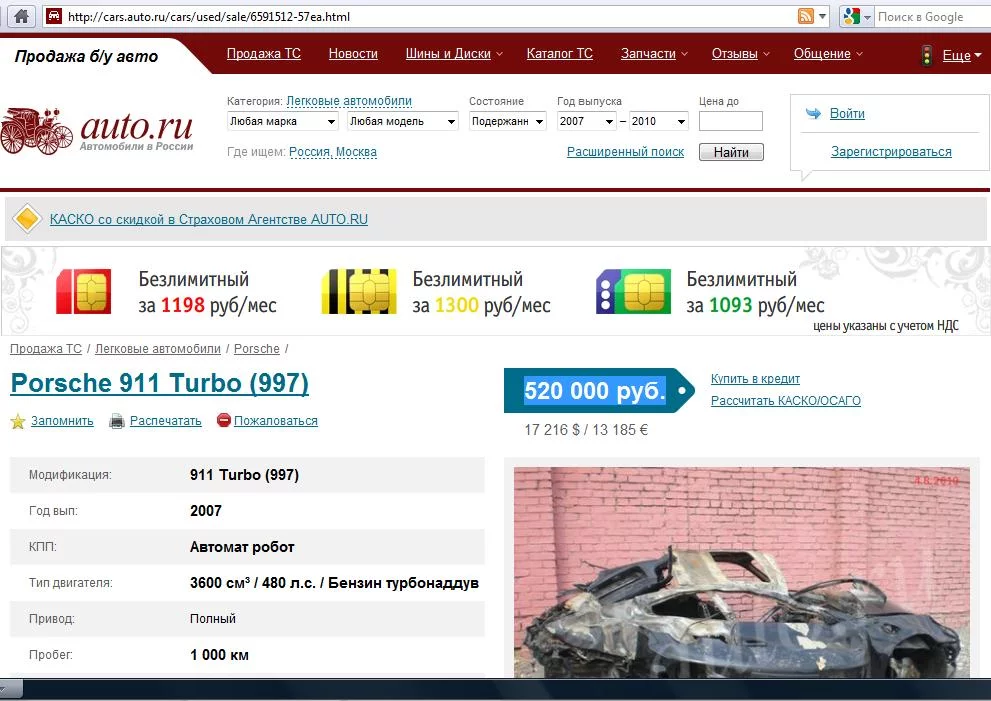991x701 pixels.
Task: Click the Запомнить link
Action: (x=62, y=421)
